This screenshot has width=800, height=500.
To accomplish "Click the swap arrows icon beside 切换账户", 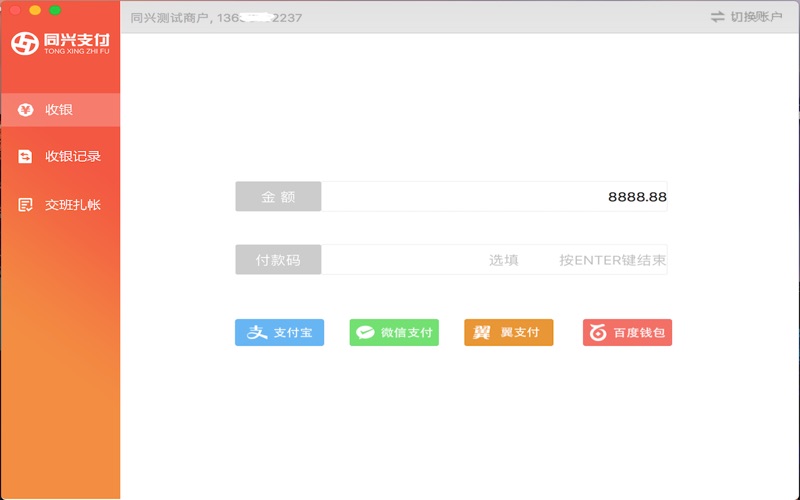I will [717, 17].
